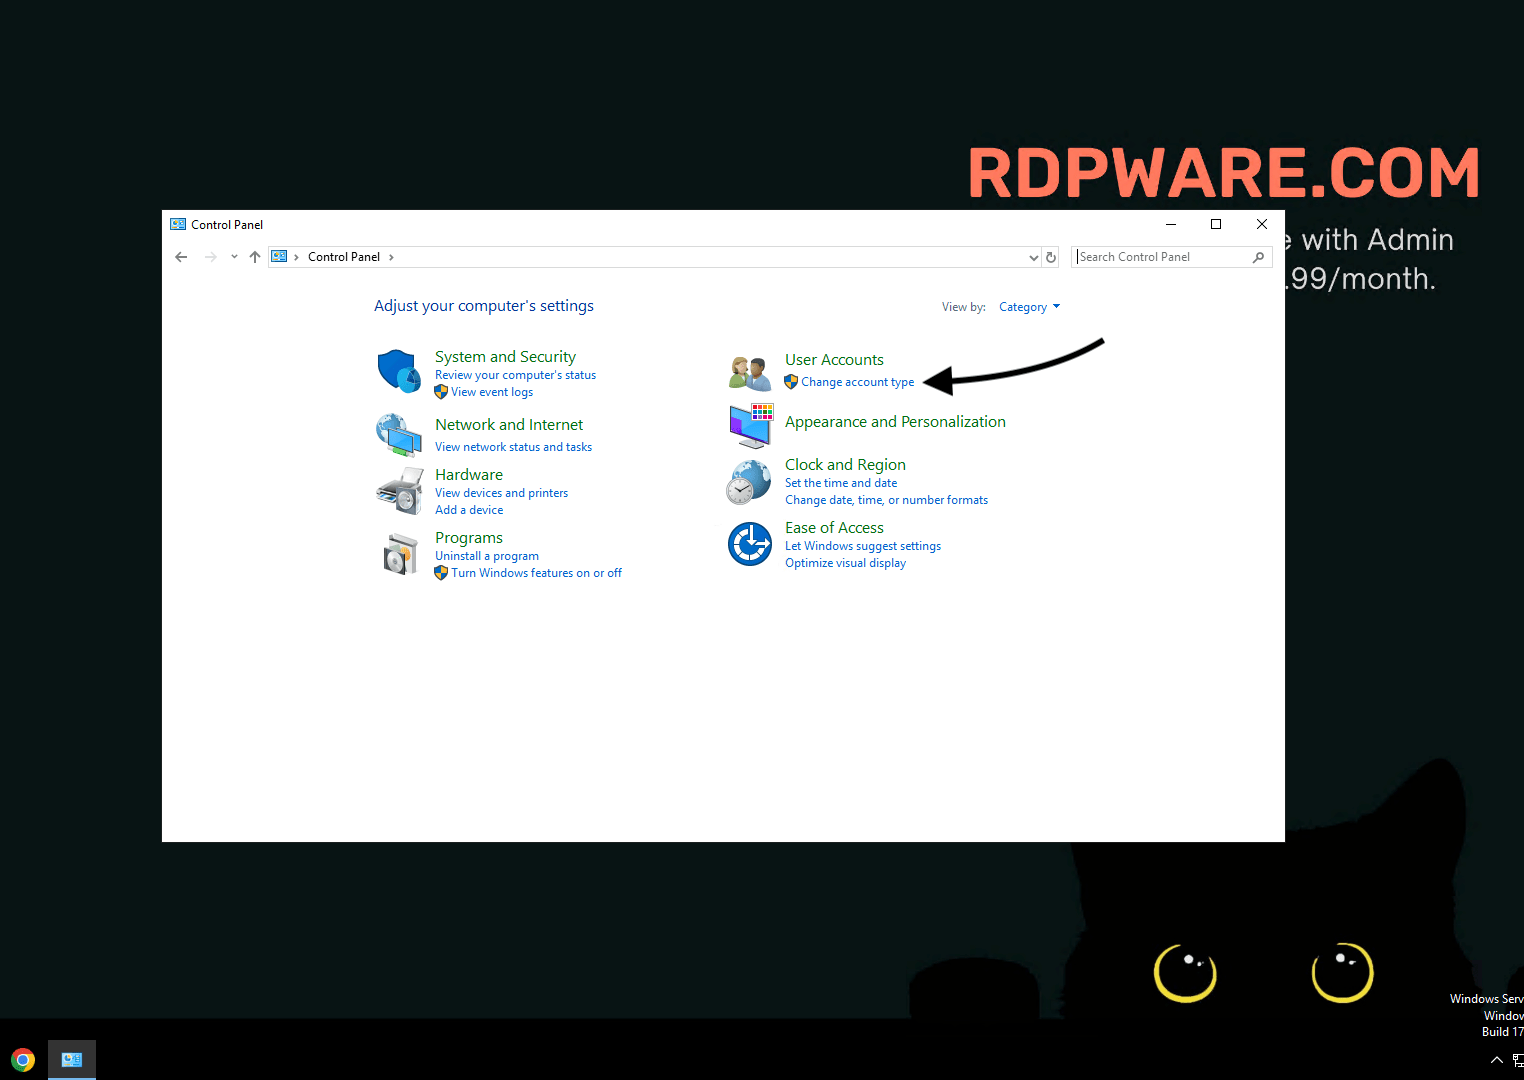Viewport: 1524px width, 1080px height.
Task: Minimize the Control Panel window
Action: click(1170, 224)
